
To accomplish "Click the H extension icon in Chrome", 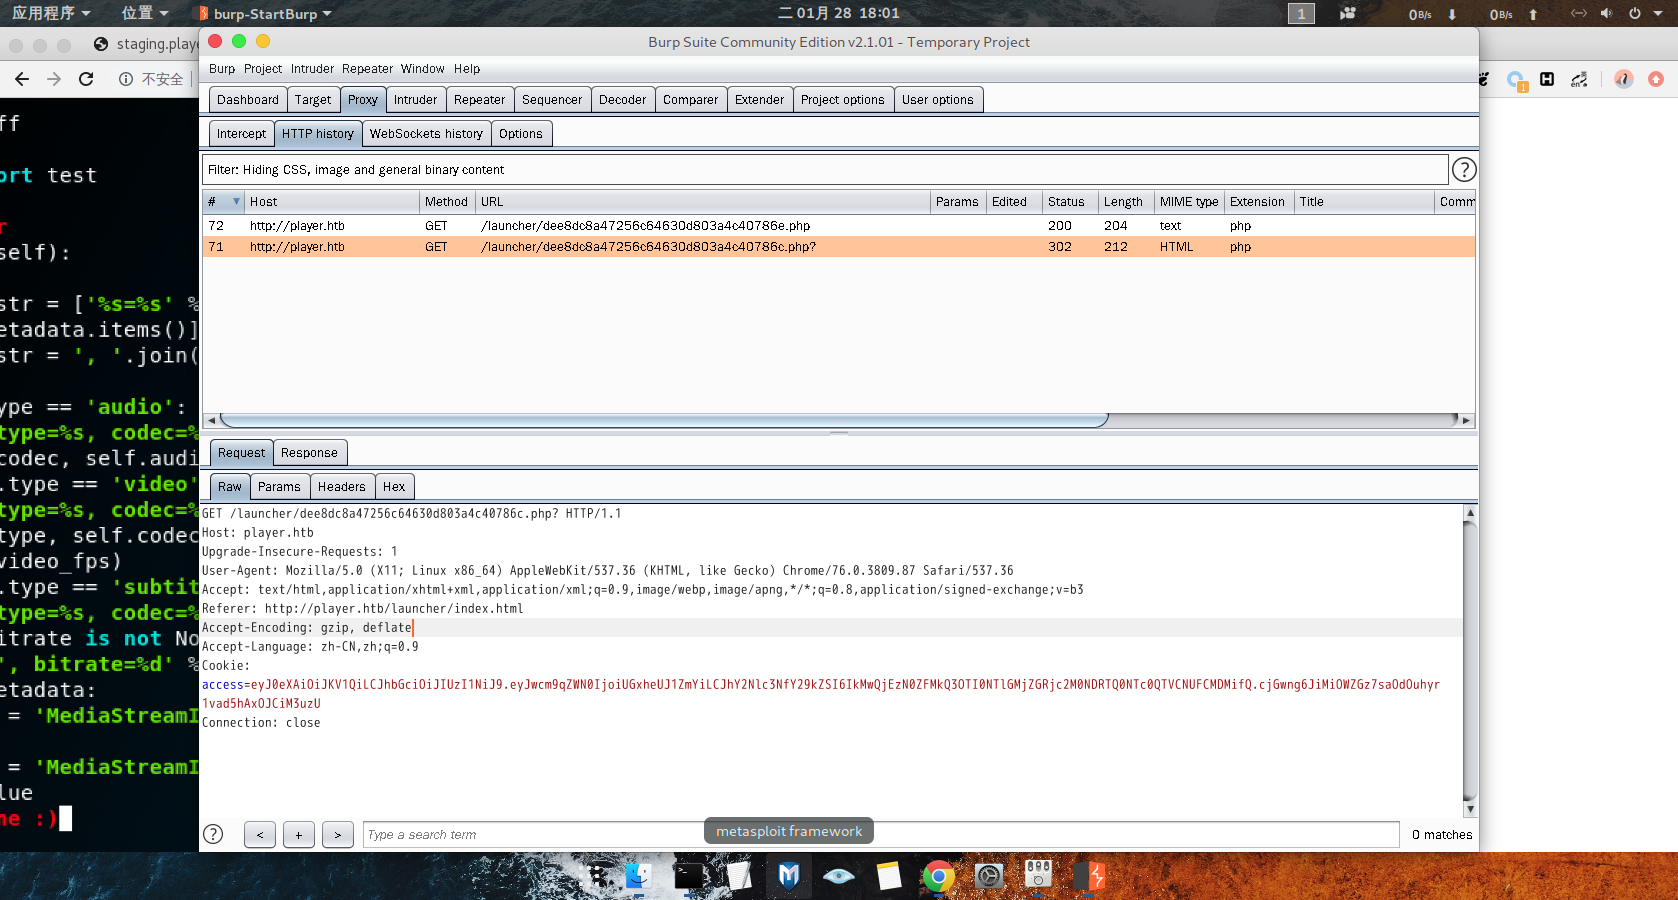I will pos(1547,79).
